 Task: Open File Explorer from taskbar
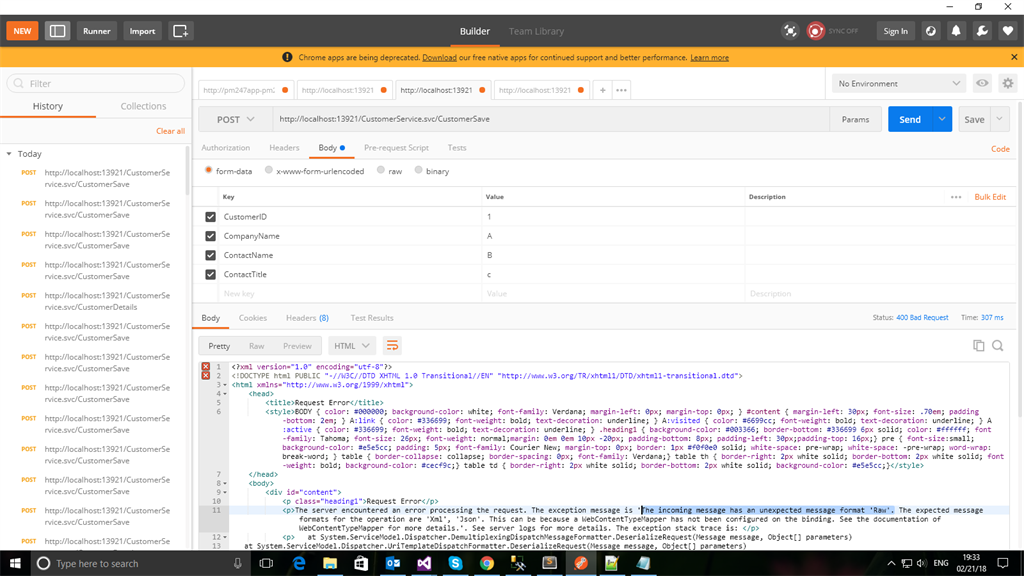(x=330, y=563)
